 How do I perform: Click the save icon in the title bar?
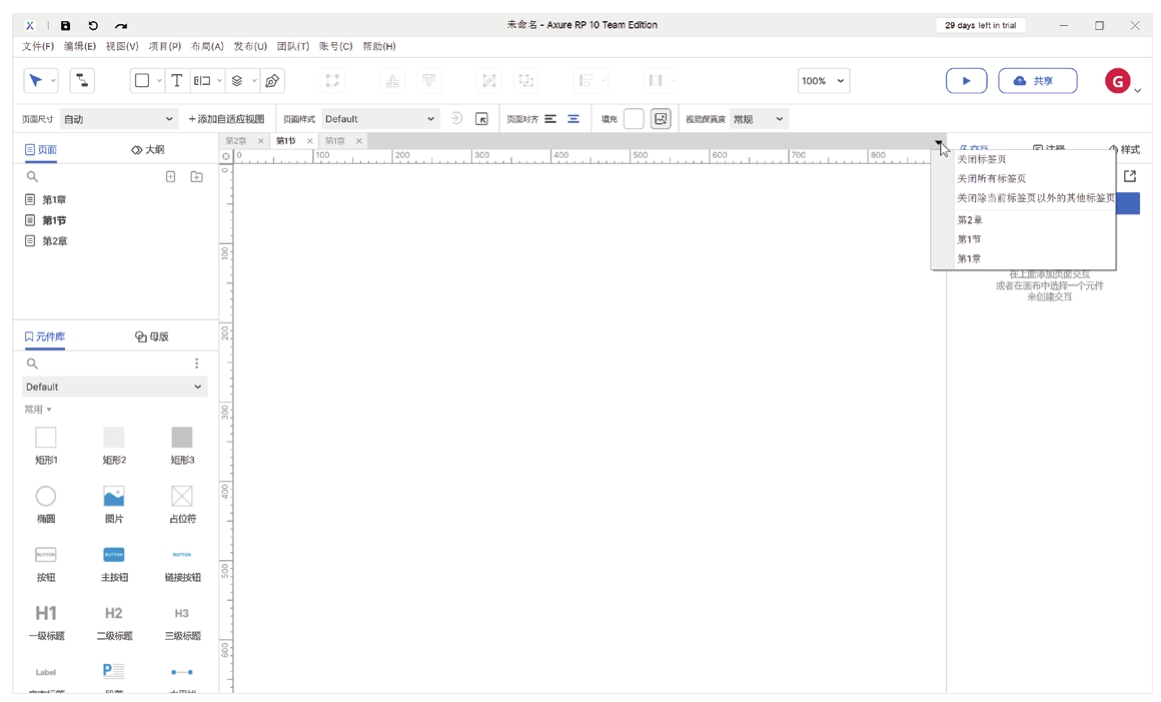click(66, 25)
